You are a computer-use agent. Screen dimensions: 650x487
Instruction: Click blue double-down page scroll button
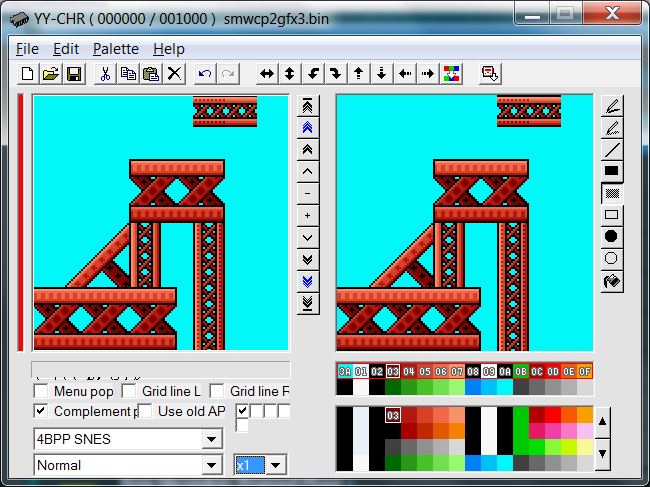coord(308,282)
